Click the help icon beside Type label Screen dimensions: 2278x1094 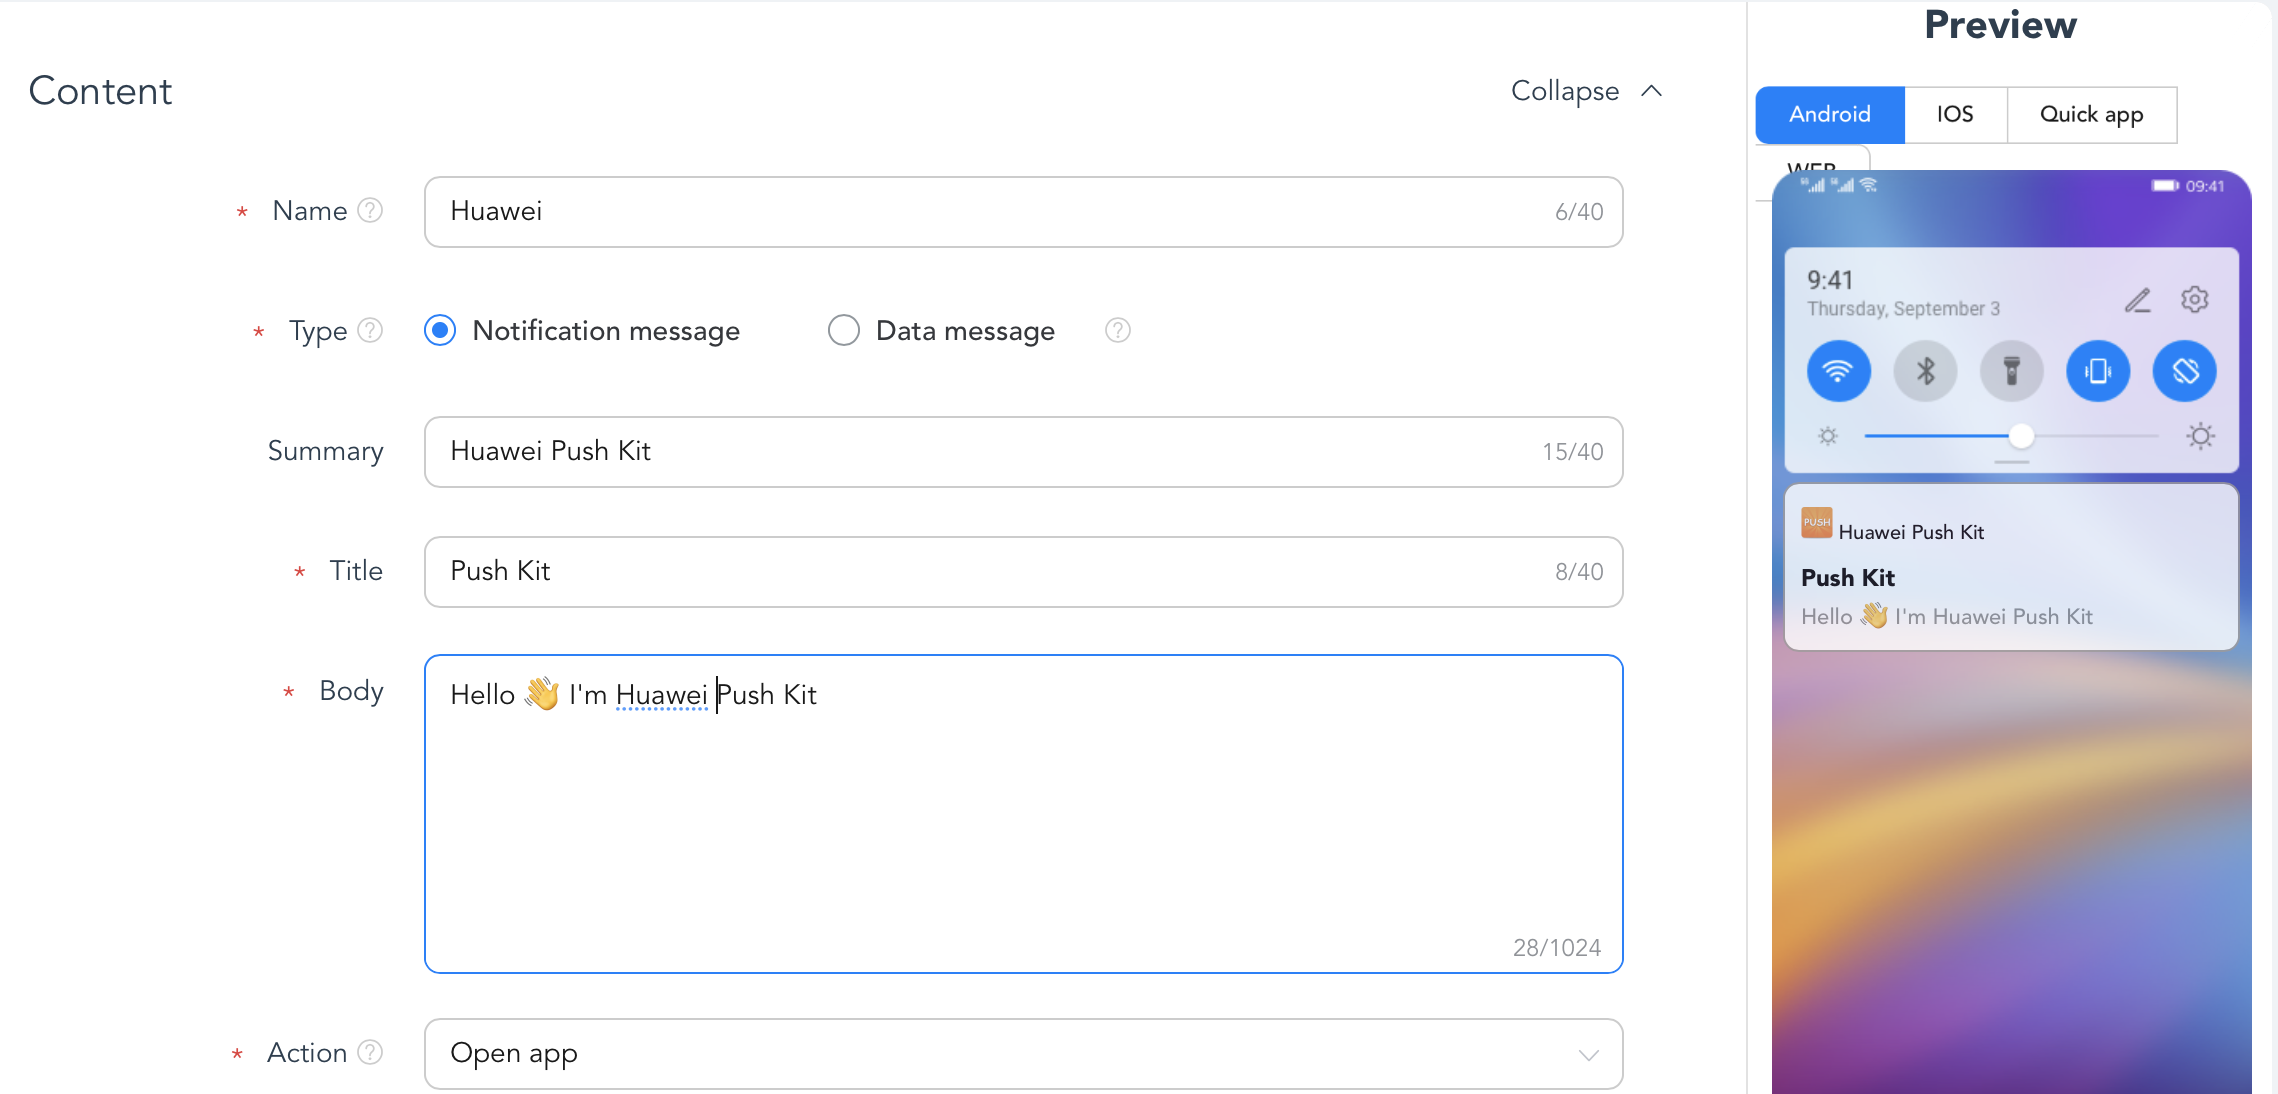tap(370, 331)
